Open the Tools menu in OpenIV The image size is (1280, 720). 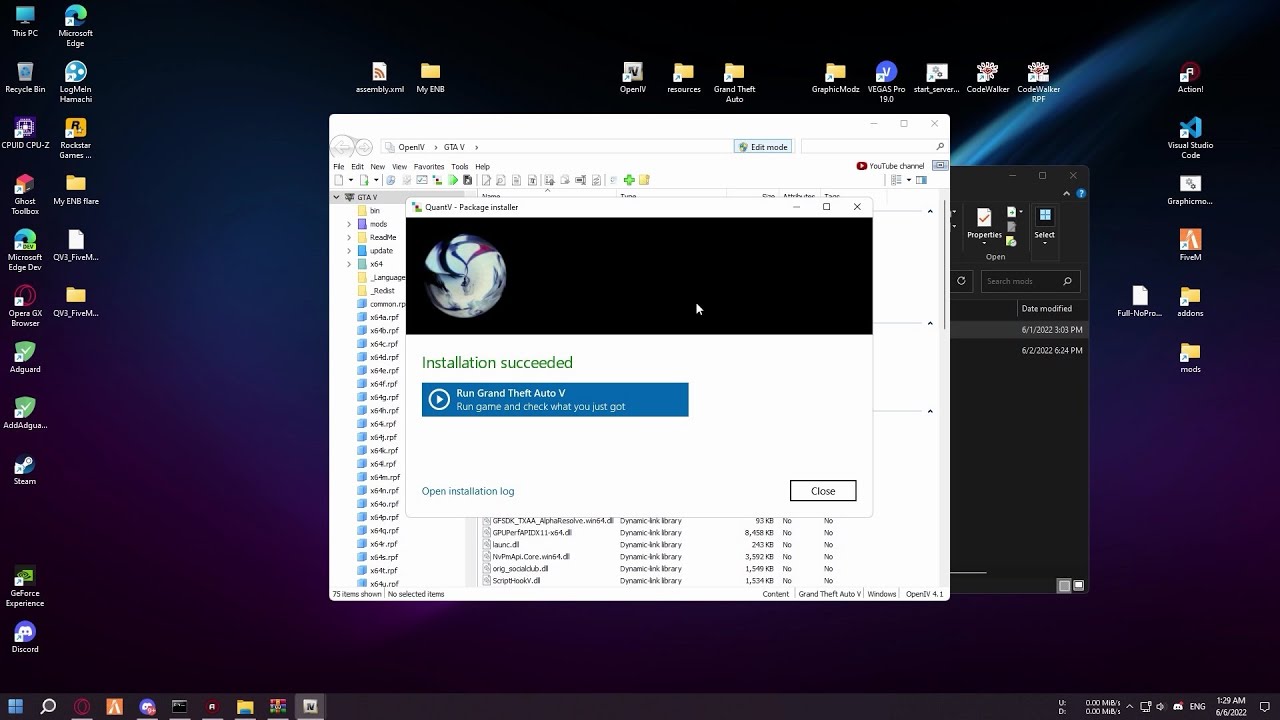pyautogui.click(x=460, y=167)
